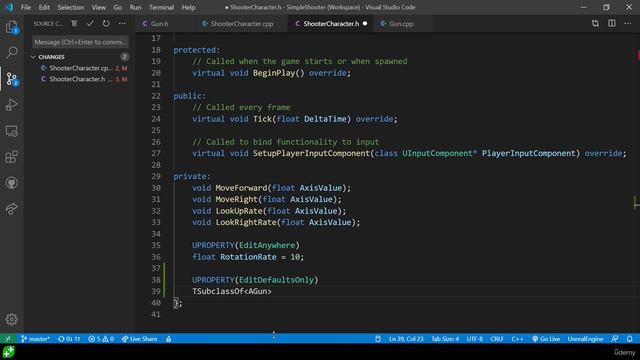Screen dimensions: 640x360
Task: Collapse the CHANGES section
Action: pyautogui.click(x=79, y=57)
